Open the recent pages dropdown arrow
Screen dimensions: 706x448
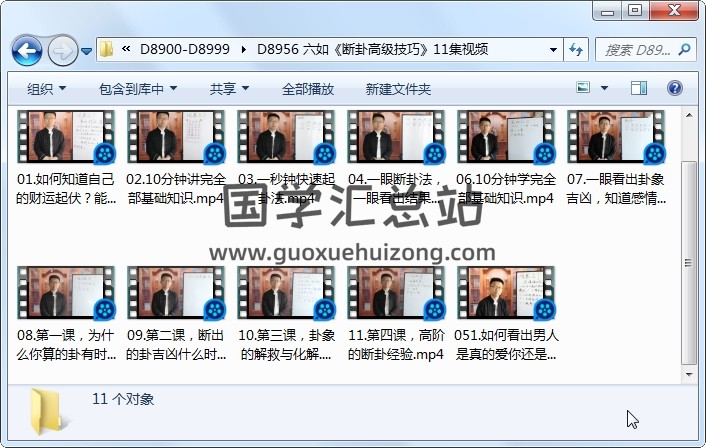click(86, 51)
